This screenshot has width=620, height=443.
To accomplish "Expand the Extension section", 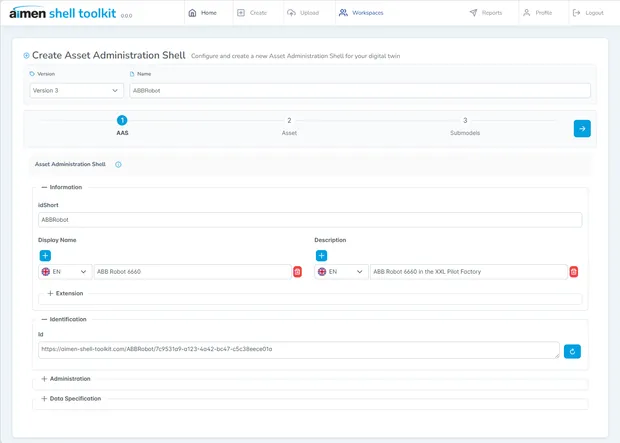I will pos(65,293).
